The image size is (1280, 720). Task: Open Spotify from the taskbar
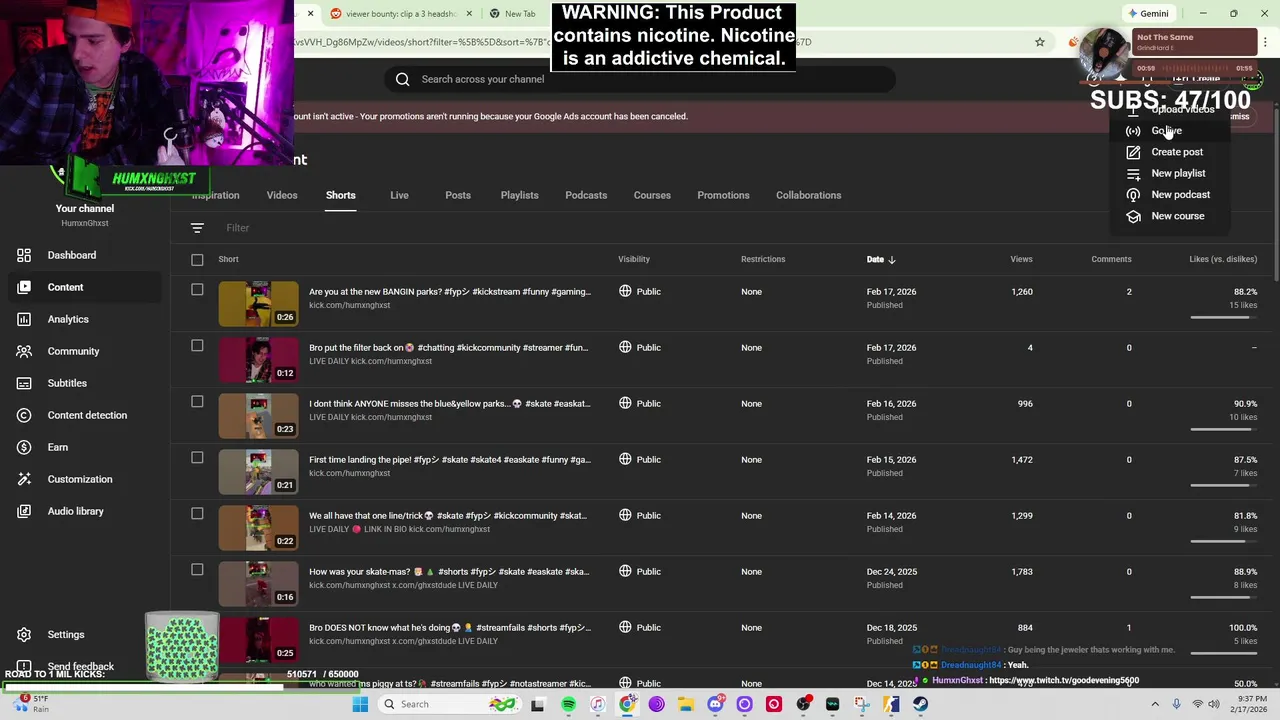click(x=568, y=704)
